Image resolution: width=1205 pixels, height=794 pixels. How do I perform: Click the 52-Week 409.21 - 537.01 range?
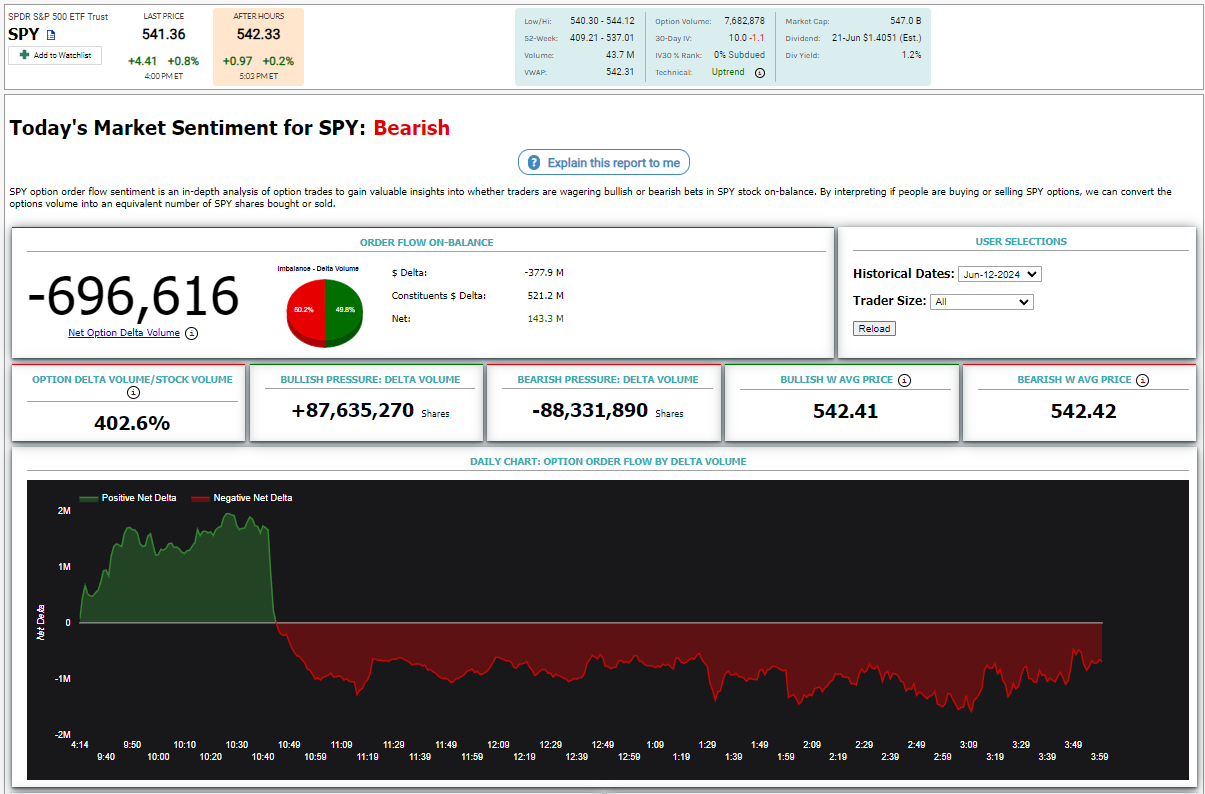pos(602,38)
